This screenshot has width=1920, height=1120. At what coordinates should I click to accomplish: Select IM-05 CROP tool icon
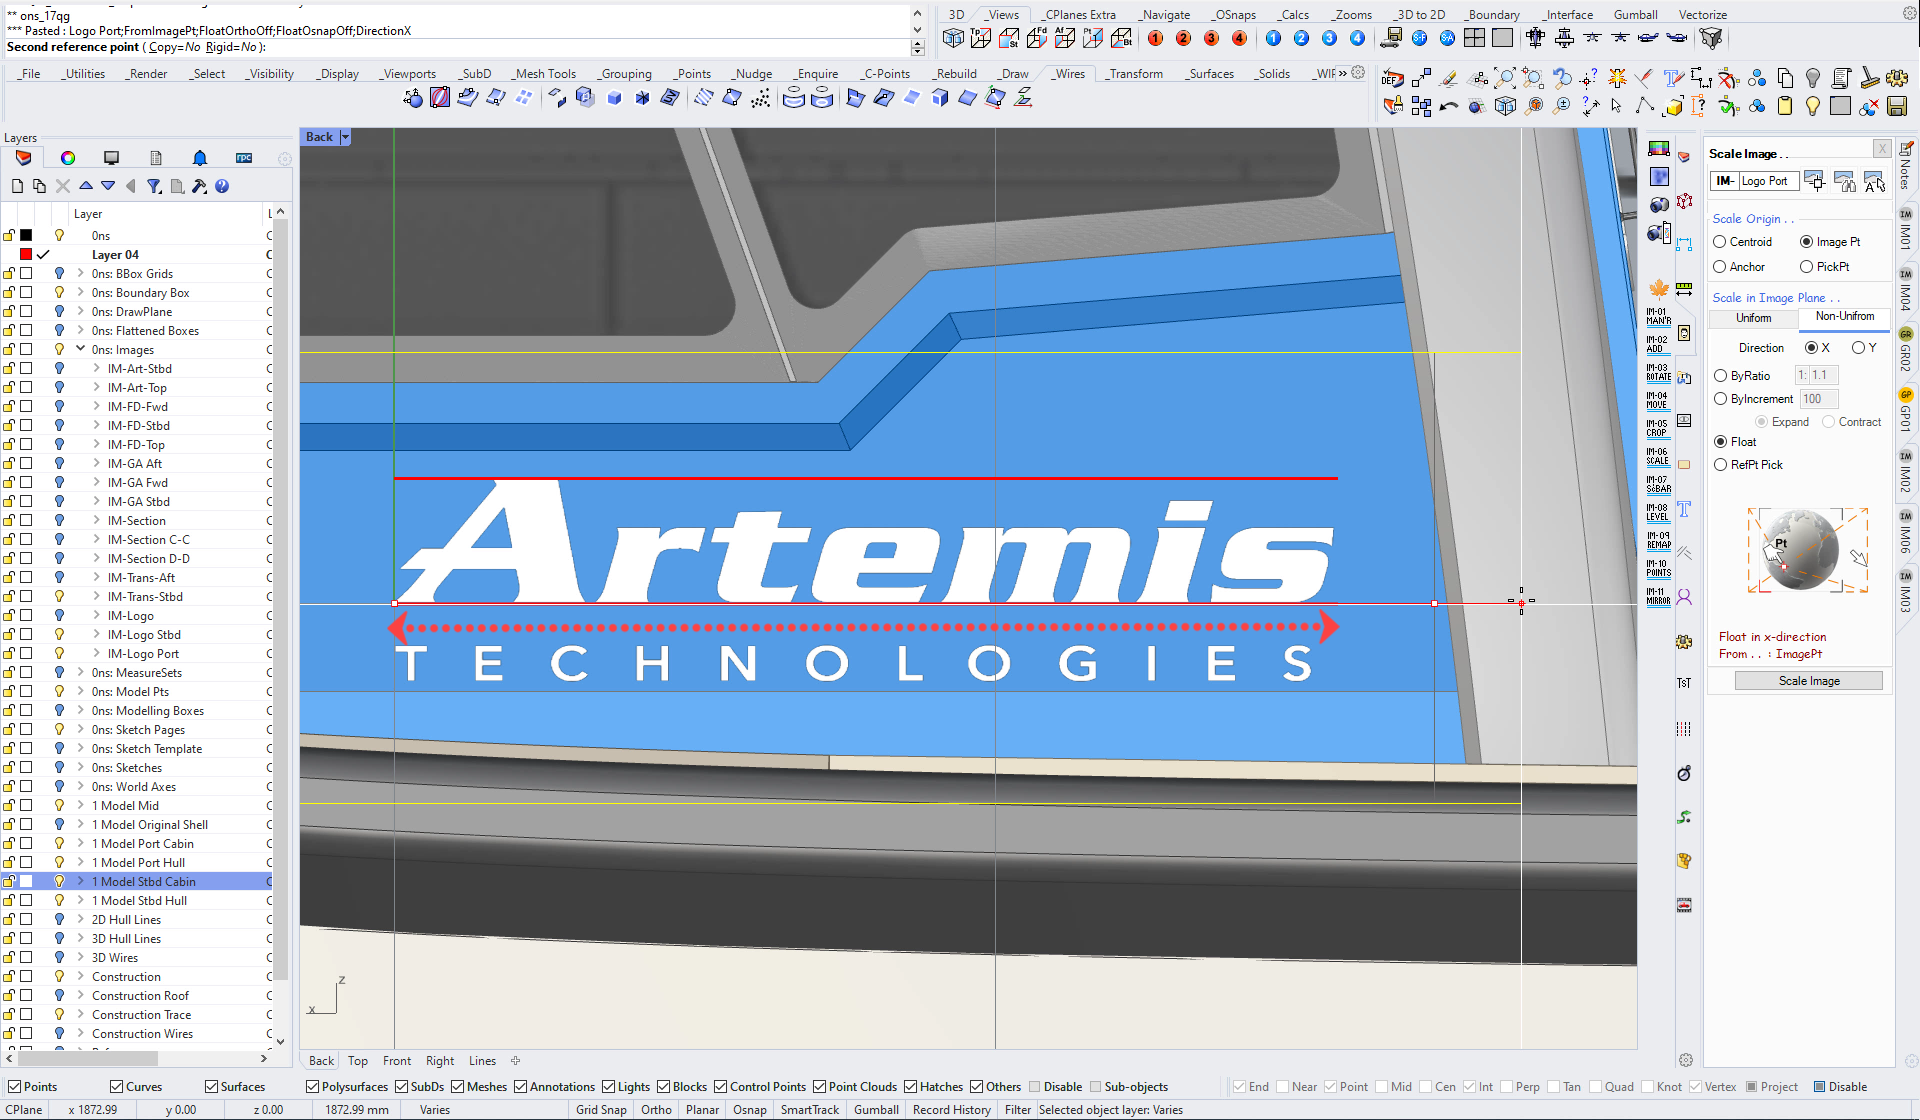pyautogui.click(x=1658, y=429)
